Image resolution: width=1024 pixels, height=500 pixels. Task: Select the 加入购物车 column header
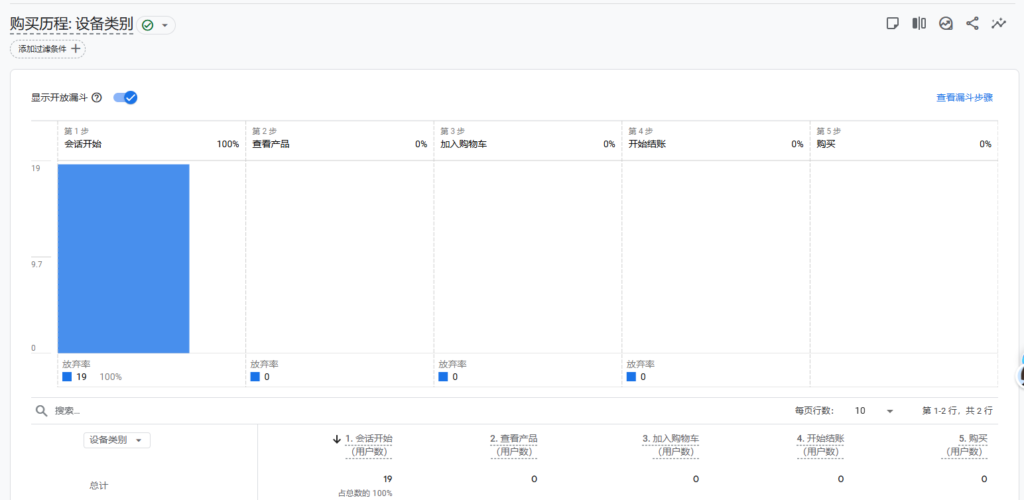click(x=670, y=439)
